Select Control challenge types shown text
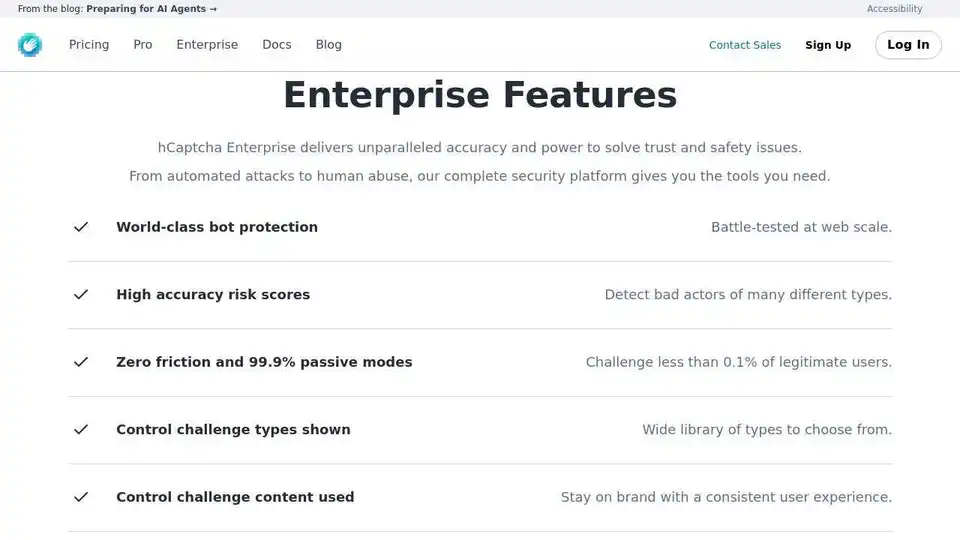Screen dimensions: 960x540 tap(233, 429)
